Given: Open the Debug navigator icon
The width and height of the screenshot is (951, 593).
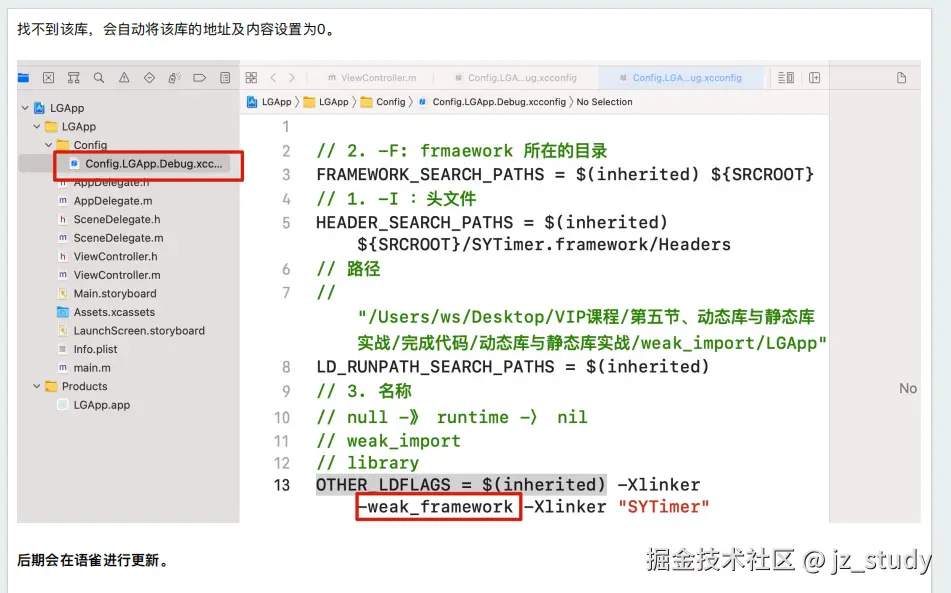Looking at the screenshot, I should 175,78.
